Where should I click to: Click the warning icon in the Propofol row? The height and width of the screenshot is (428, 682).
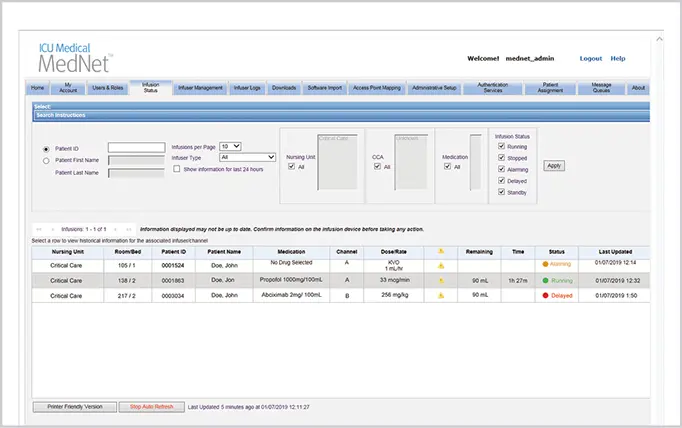(442, 281)
